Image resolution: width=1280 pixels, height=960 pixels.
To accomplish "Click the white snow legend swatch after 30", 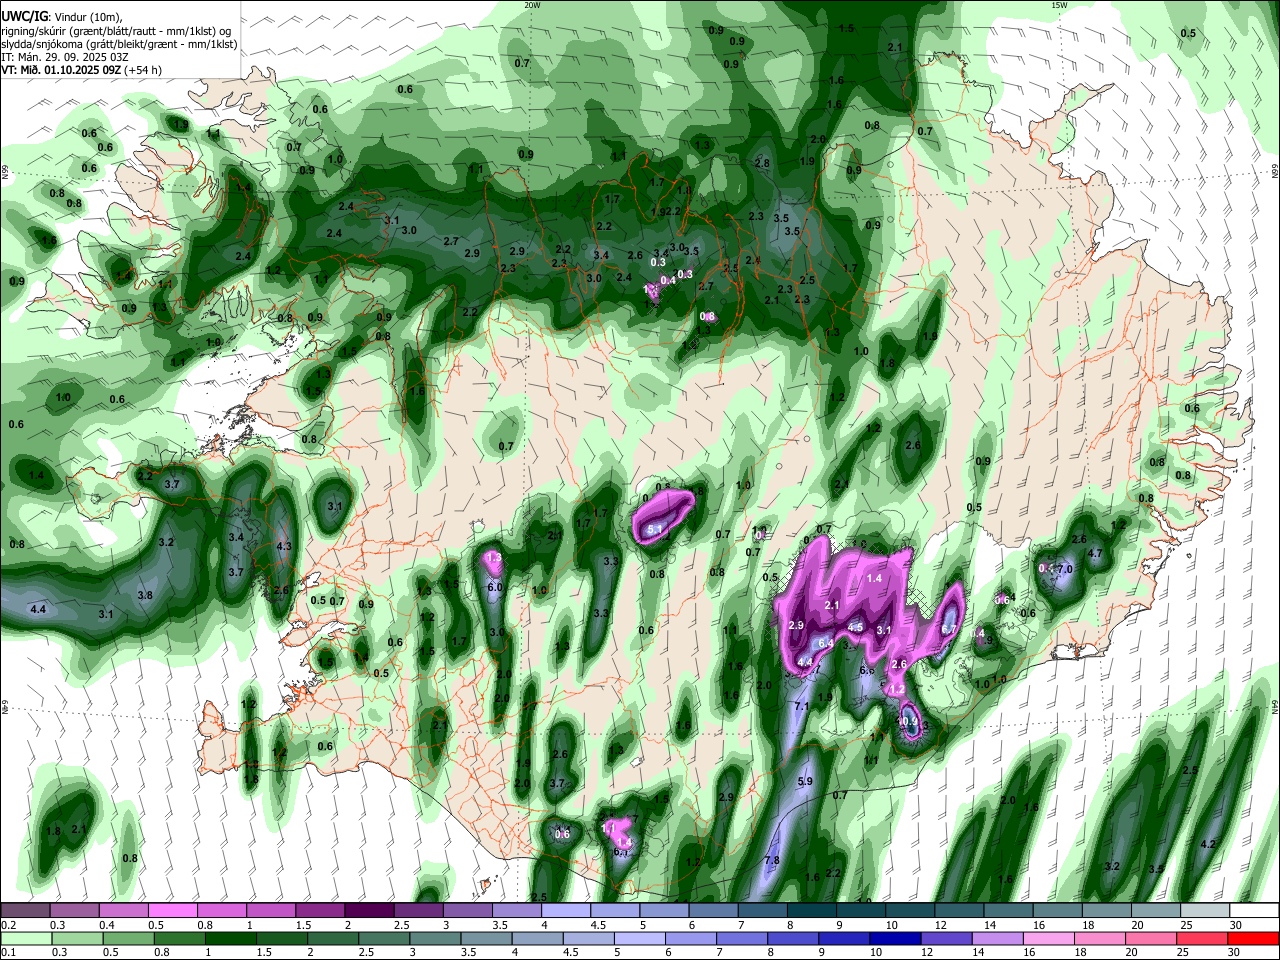I will pos(1252,911).
